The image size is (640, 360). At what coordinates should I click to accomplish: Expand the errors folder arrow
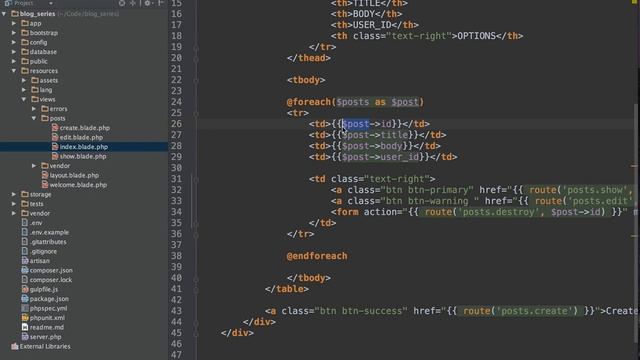[x=34, y=109]
